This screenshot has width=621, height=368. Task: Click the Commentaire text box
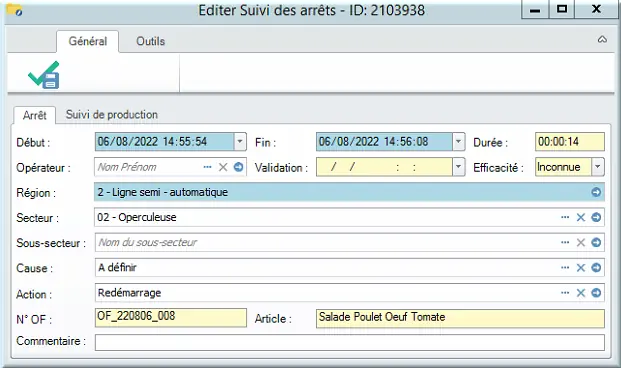[350, 342]
